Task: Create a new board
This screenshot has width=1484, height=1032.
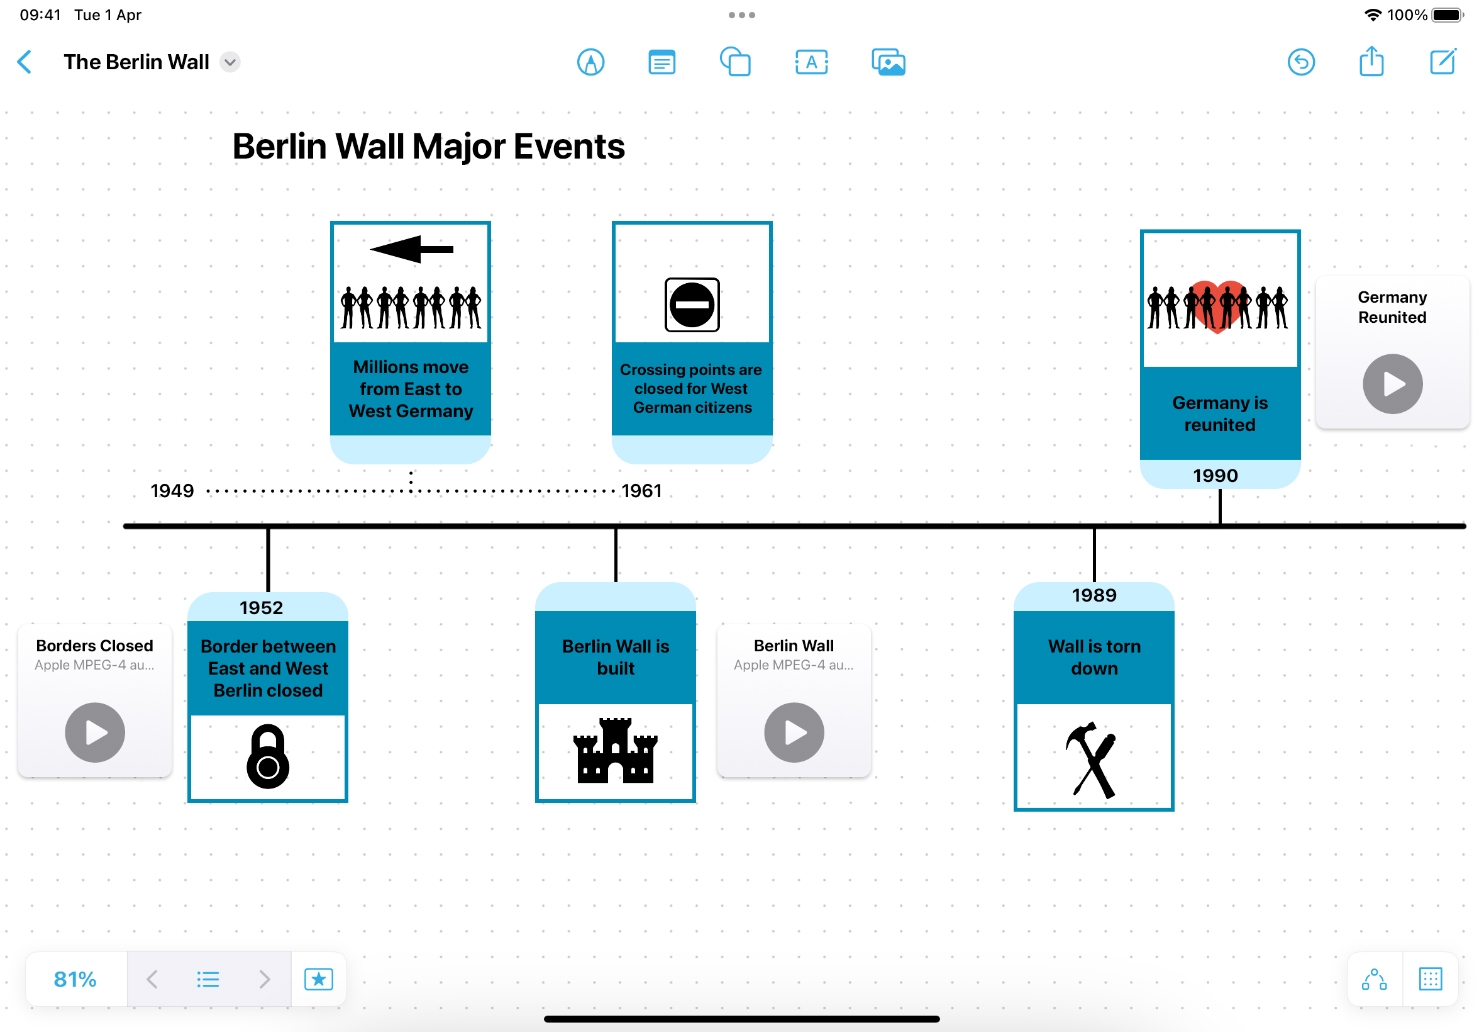Action: pyautogui.click(x=1442, y=63)
